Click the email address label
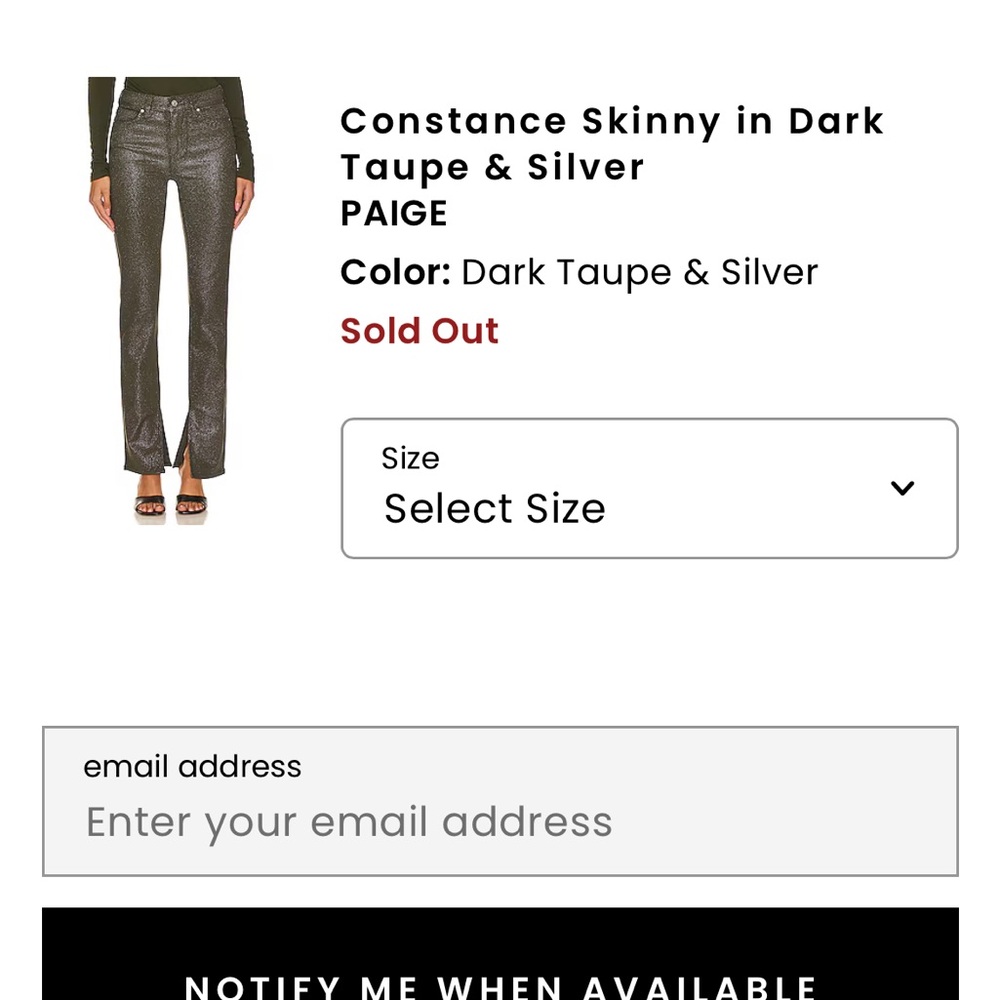Screen dimensions: 1000x1000 coord(192,766)
